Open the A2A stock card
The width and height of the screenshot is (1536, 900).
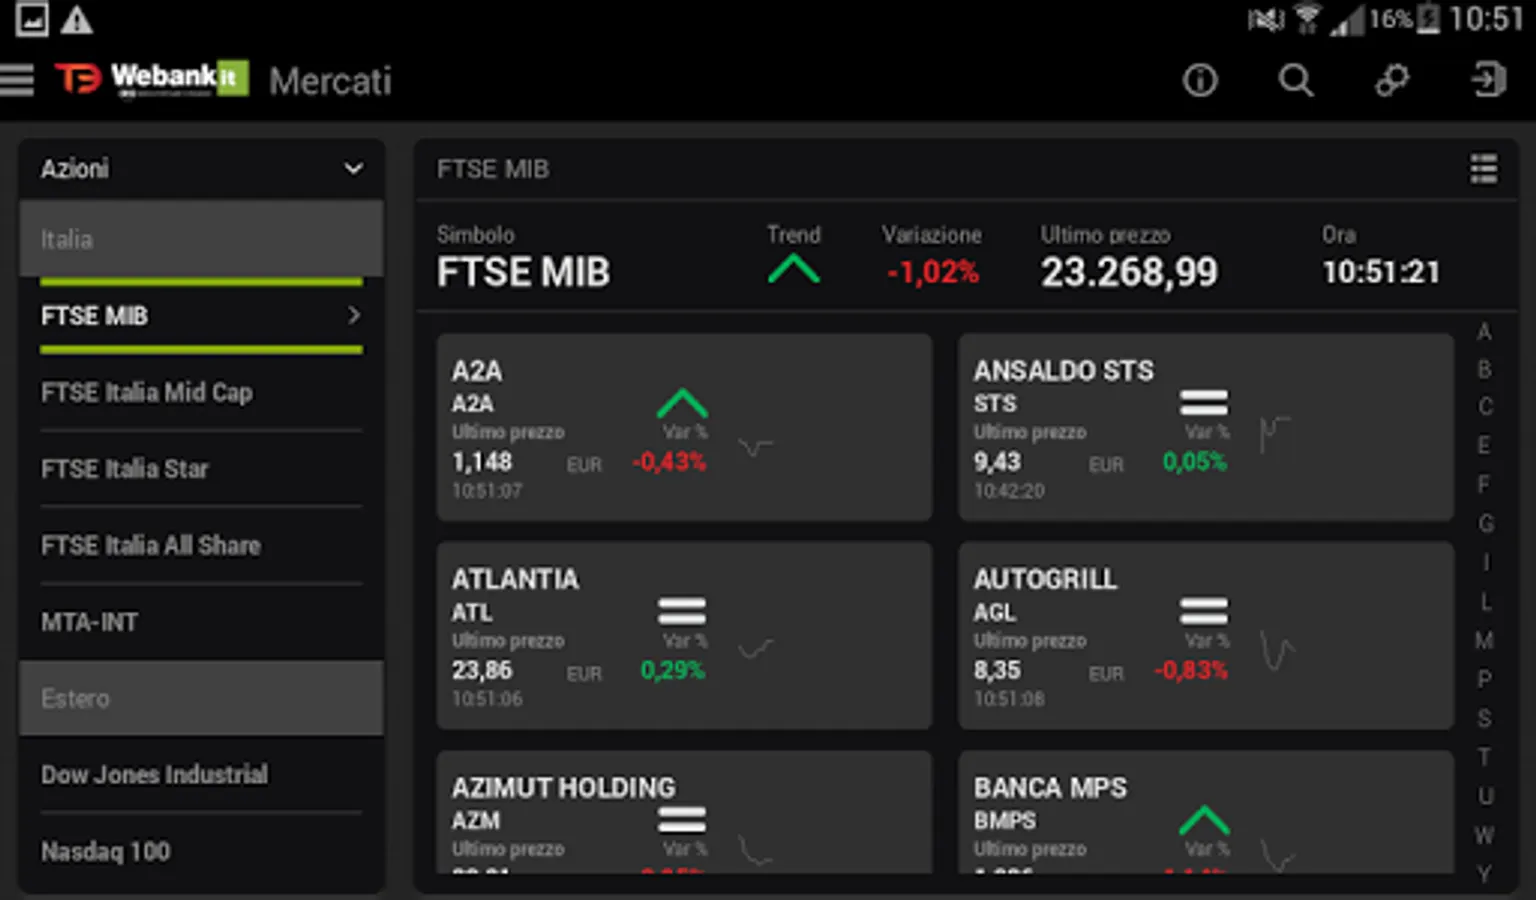[684, 427]
